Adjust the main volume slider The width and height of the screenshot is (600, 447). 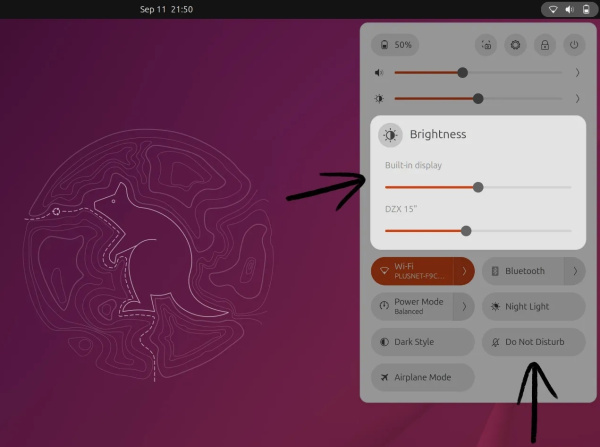478,72
